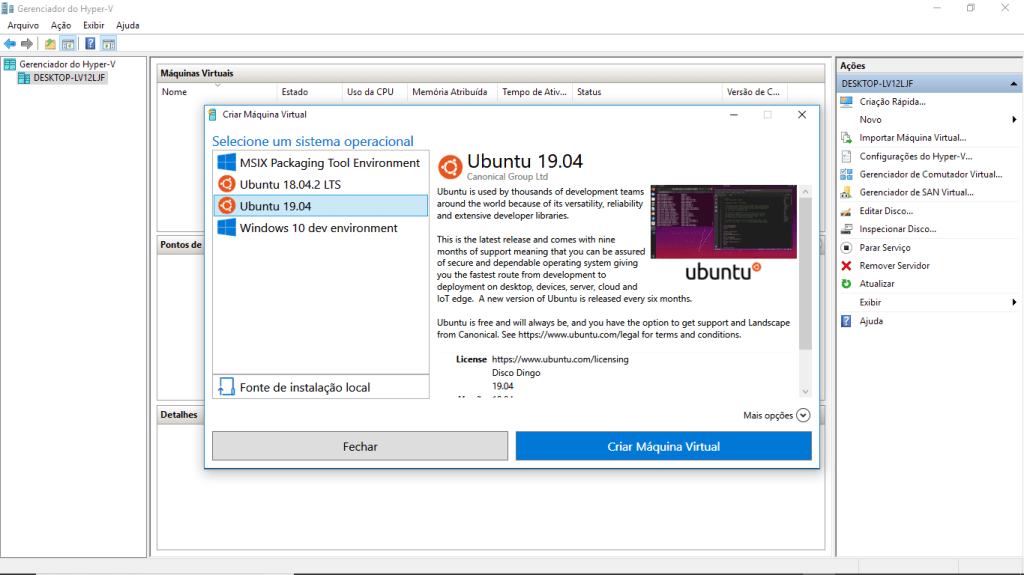Click the Inspecionar Disco icon
The image size is (1024, 575).
tap(846, 229)
